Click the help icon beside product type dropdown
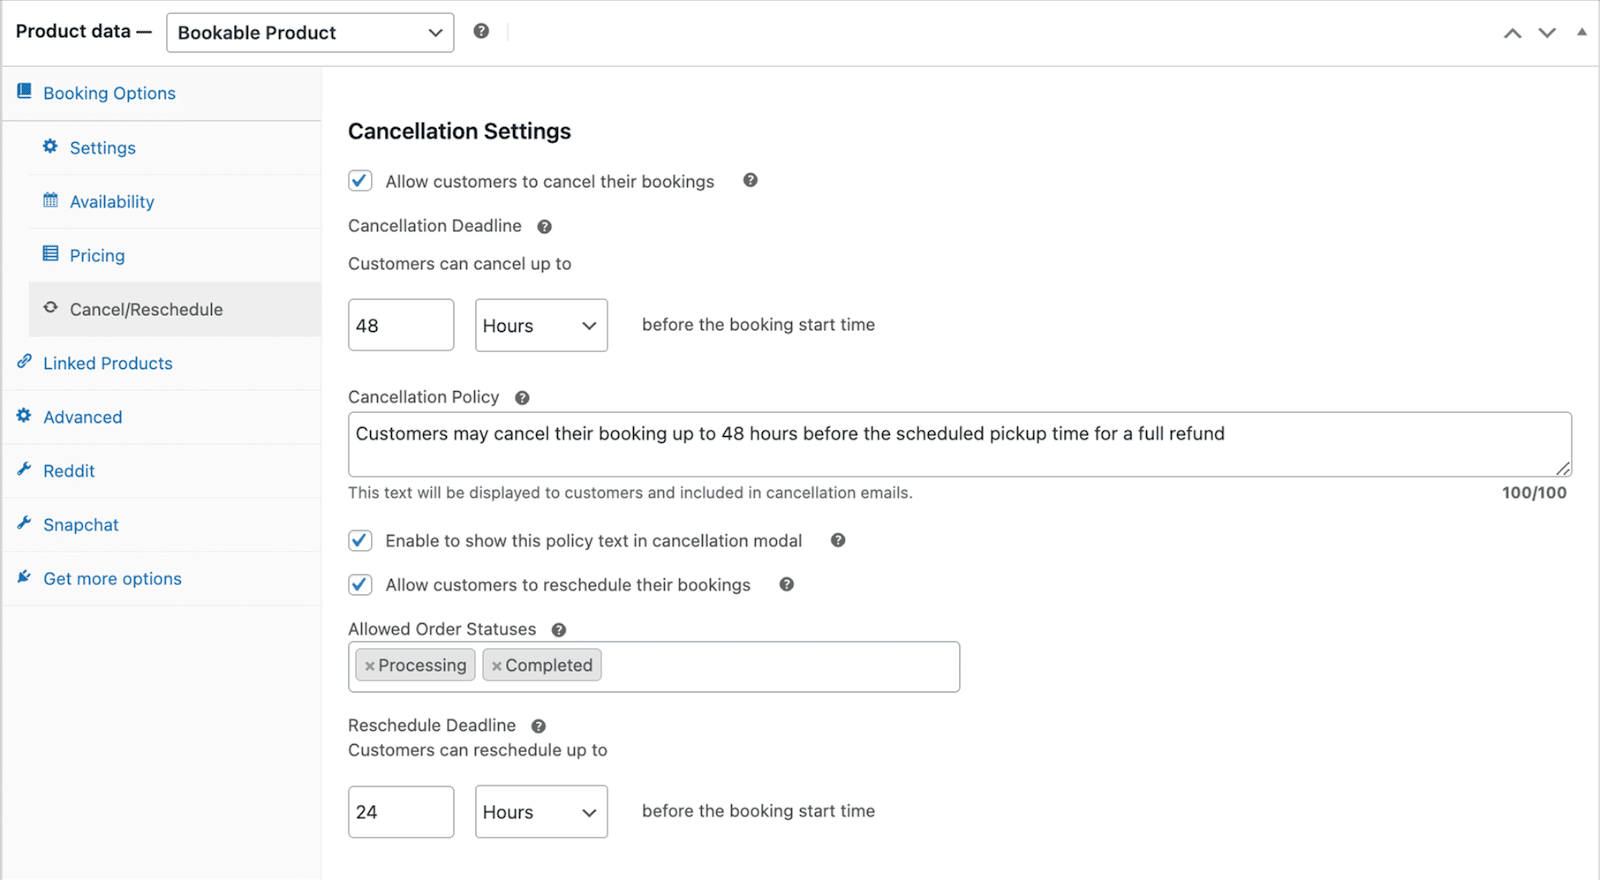Screen dimensions: 1600x880 pos(481,31)
